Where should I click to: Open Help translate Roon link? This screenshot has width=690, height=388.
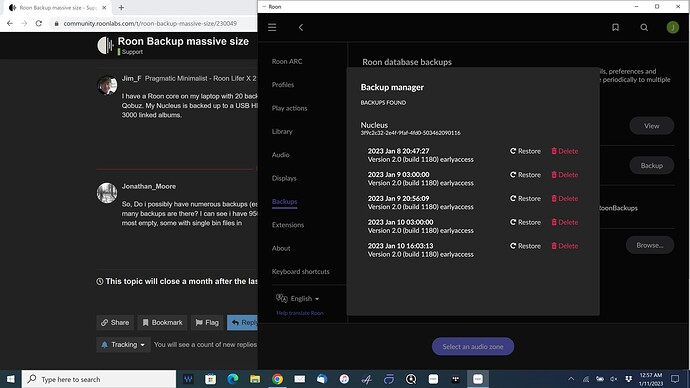(x=300, y=313)
